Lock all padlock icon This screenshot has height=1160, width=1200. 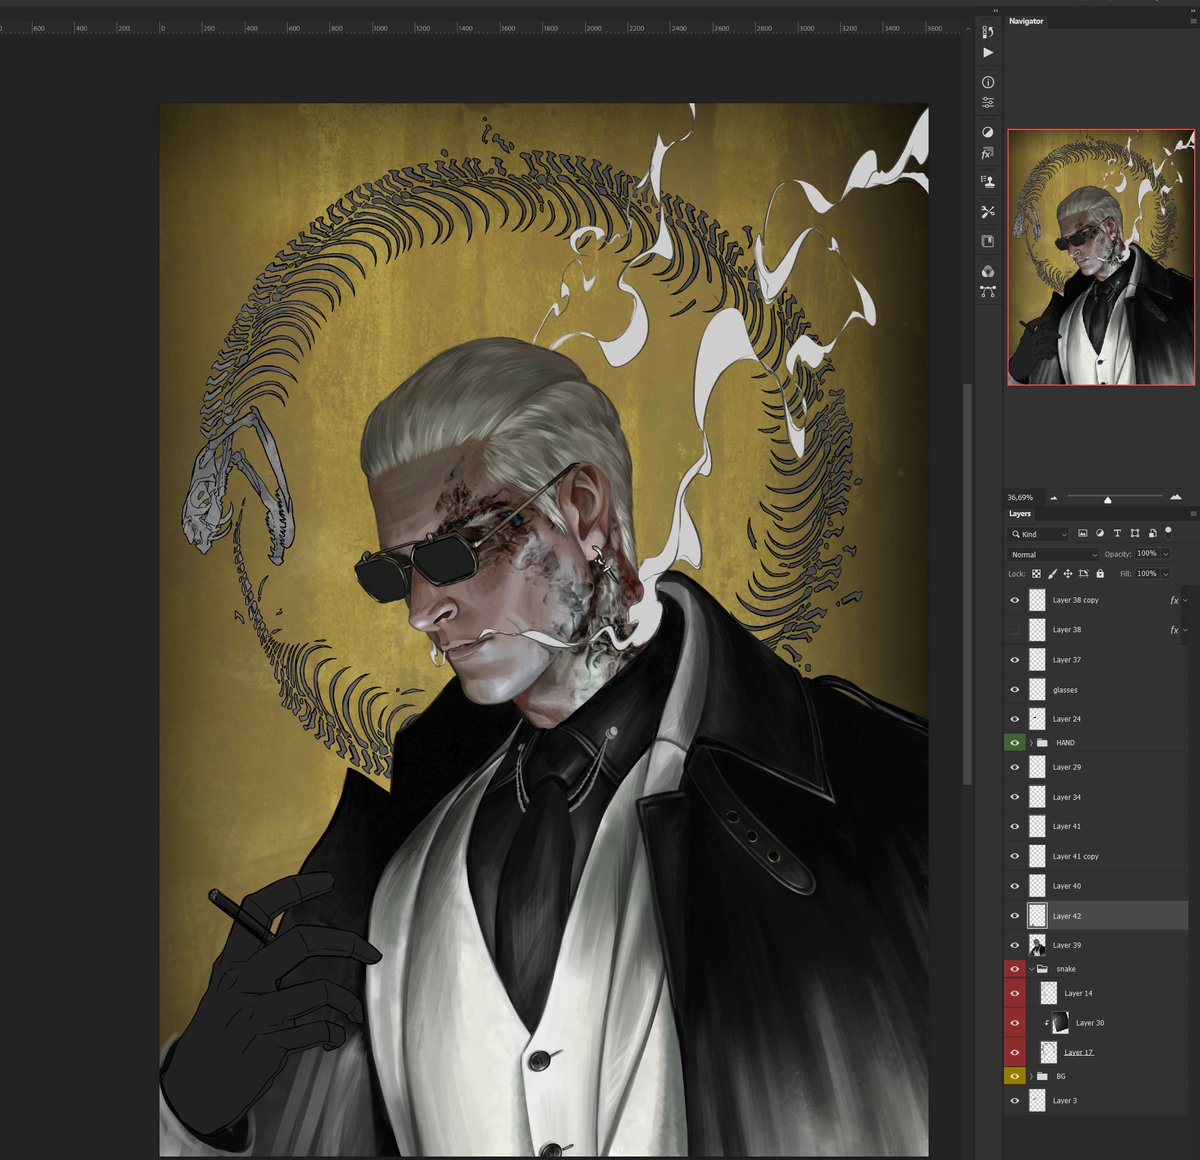(1100, 574)
